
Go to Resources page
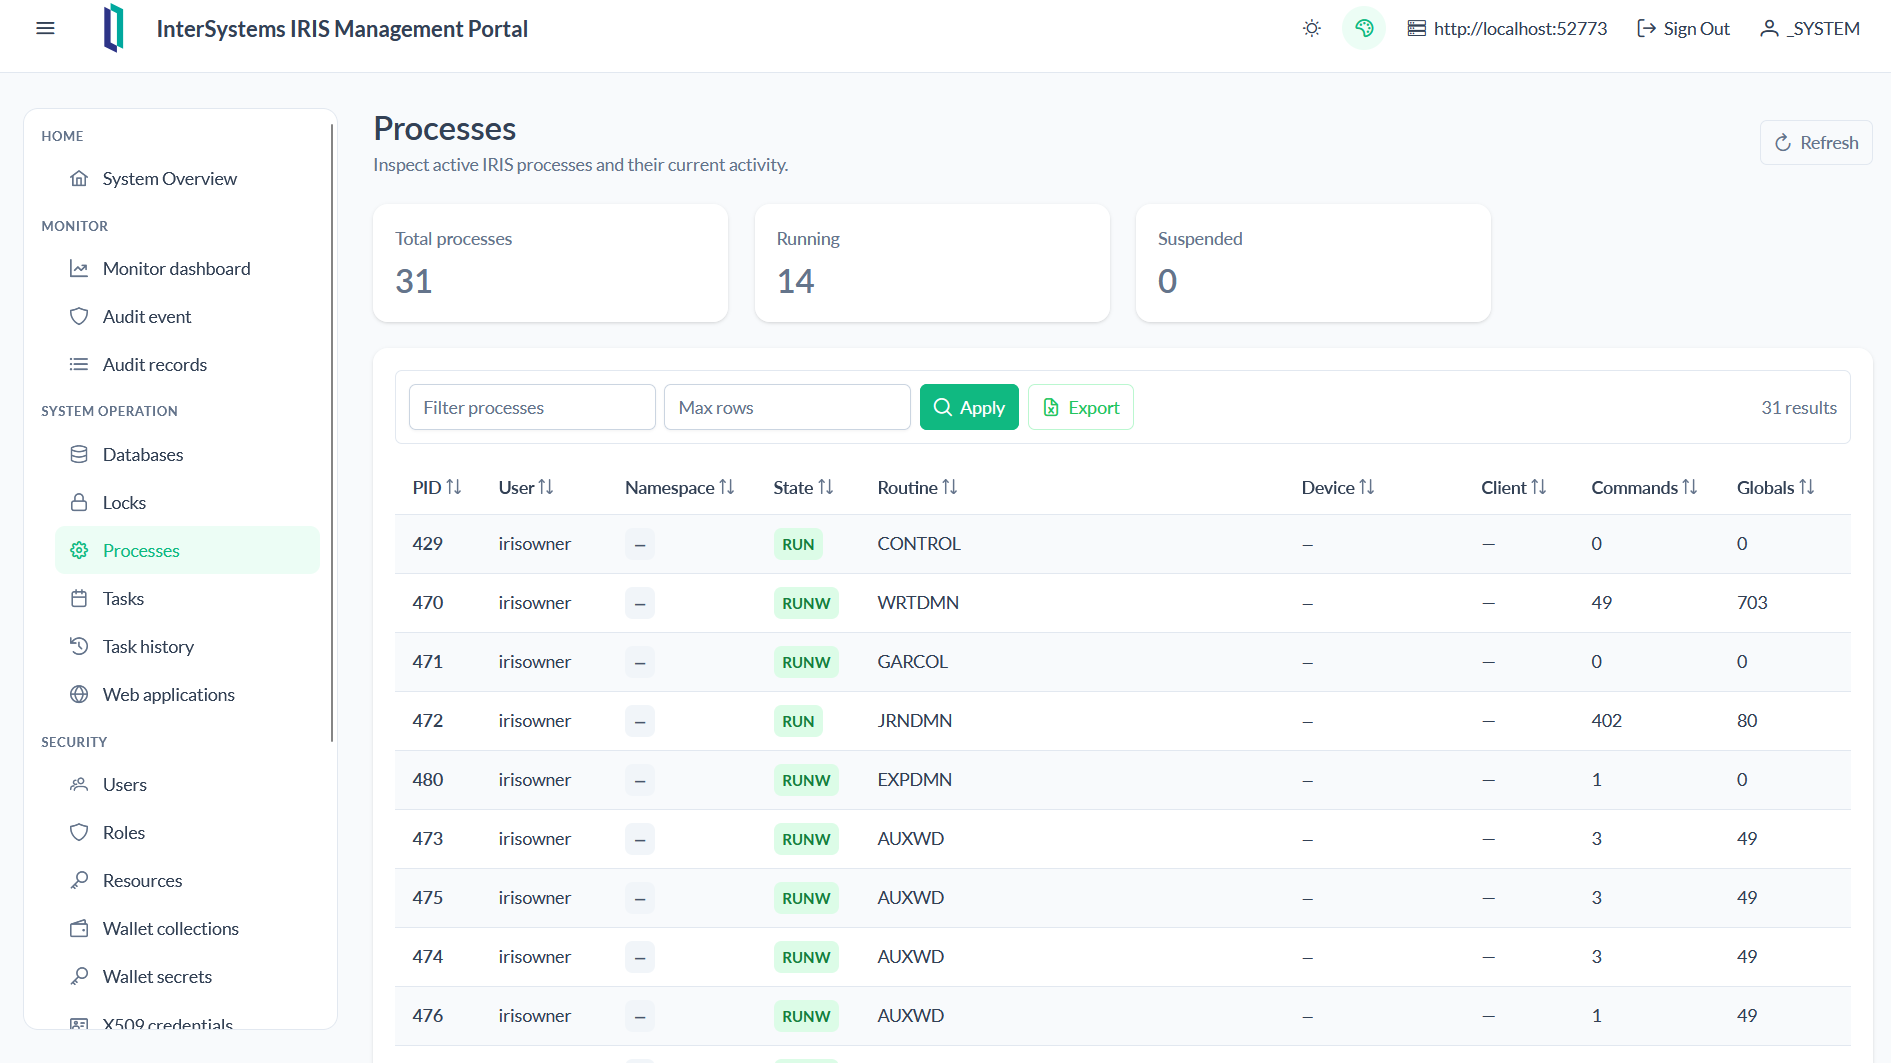point(187,881)
